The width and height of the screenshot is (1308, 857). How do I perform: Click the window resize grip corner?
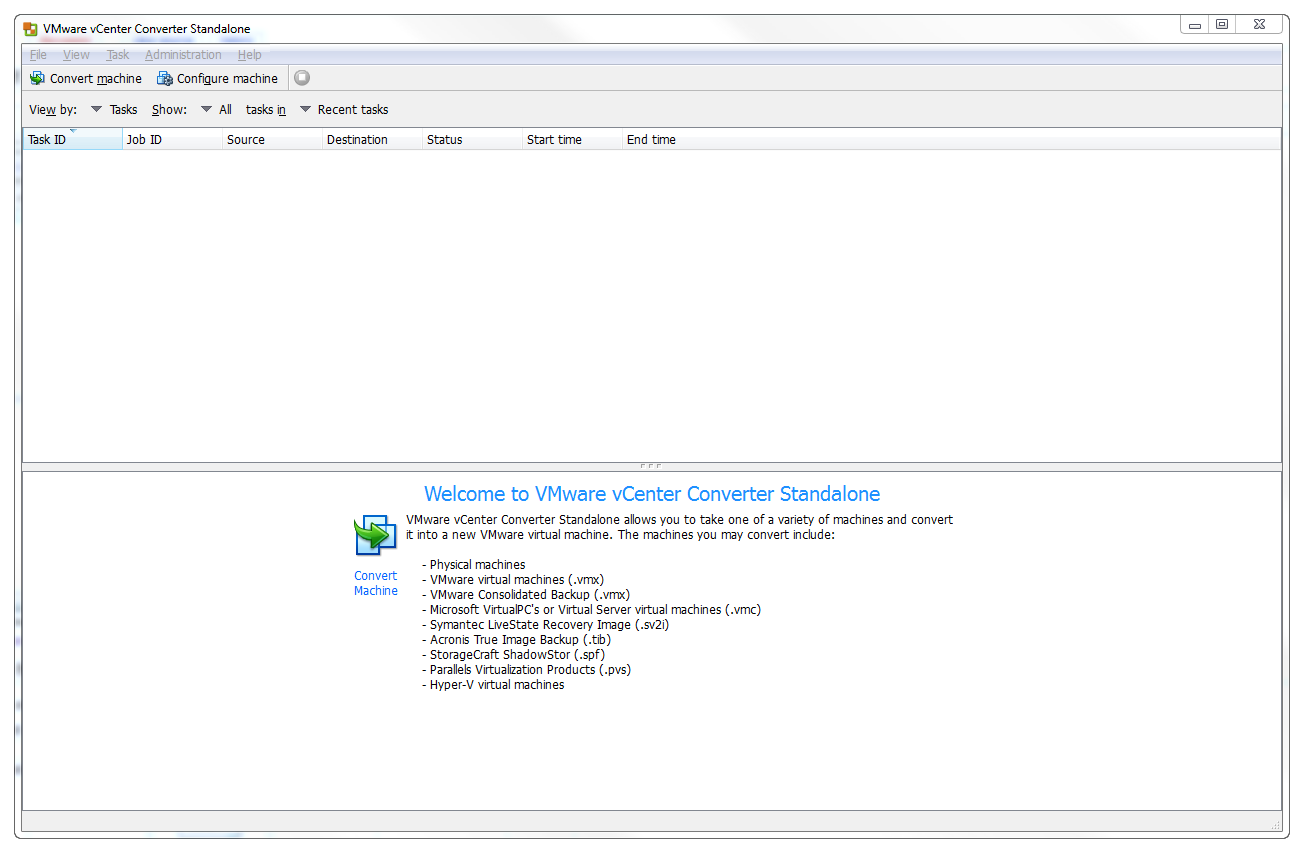point(1276,826)
